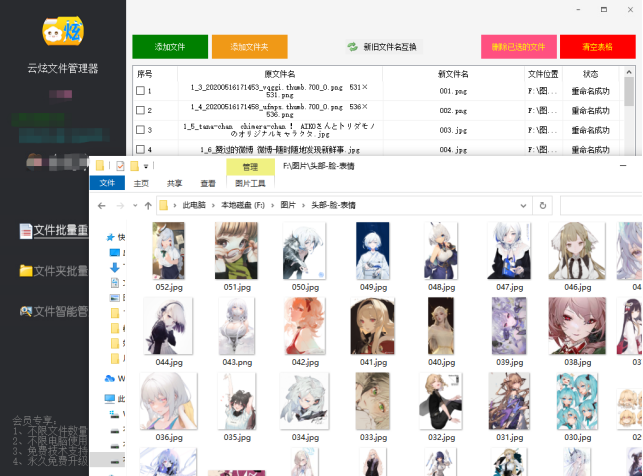Click quick access new folder icon
The image size is (643, 476).
(x=134, y=166)
